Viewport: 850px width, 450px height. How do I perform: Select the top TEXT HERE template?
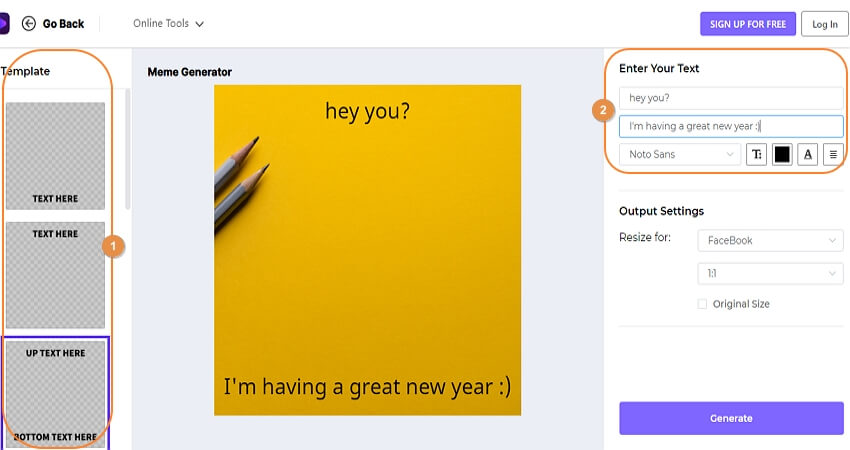55,275
